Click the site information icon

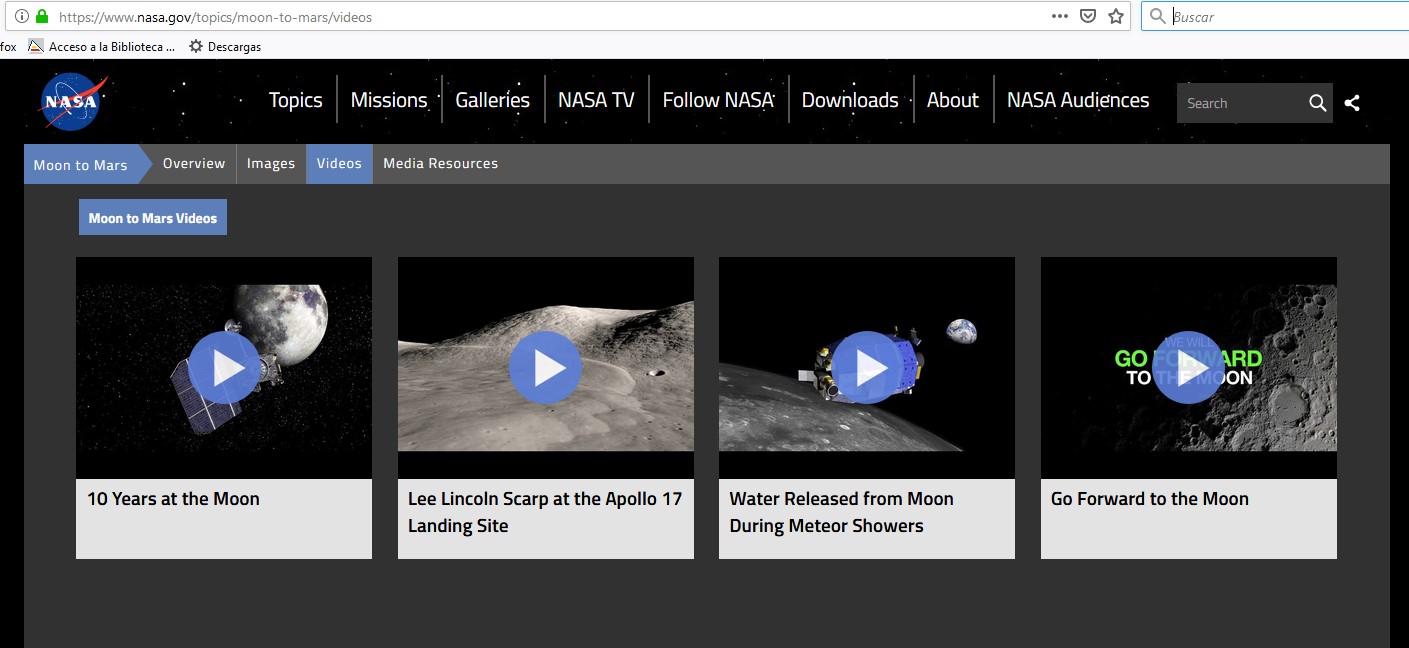click(x=22, y=17)
